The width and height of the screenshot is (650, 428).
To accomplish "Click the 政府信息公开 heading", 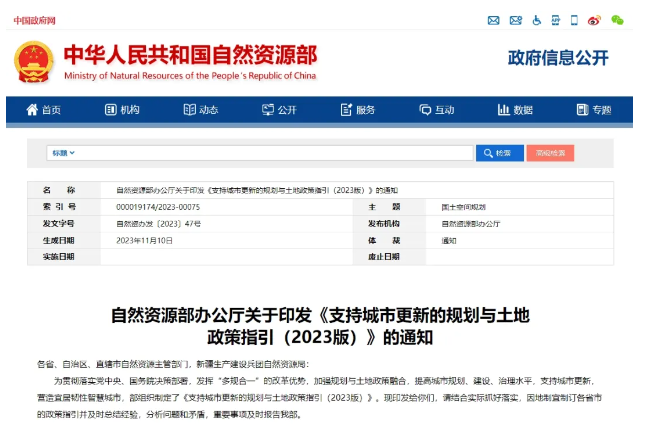I will [558, 58].
